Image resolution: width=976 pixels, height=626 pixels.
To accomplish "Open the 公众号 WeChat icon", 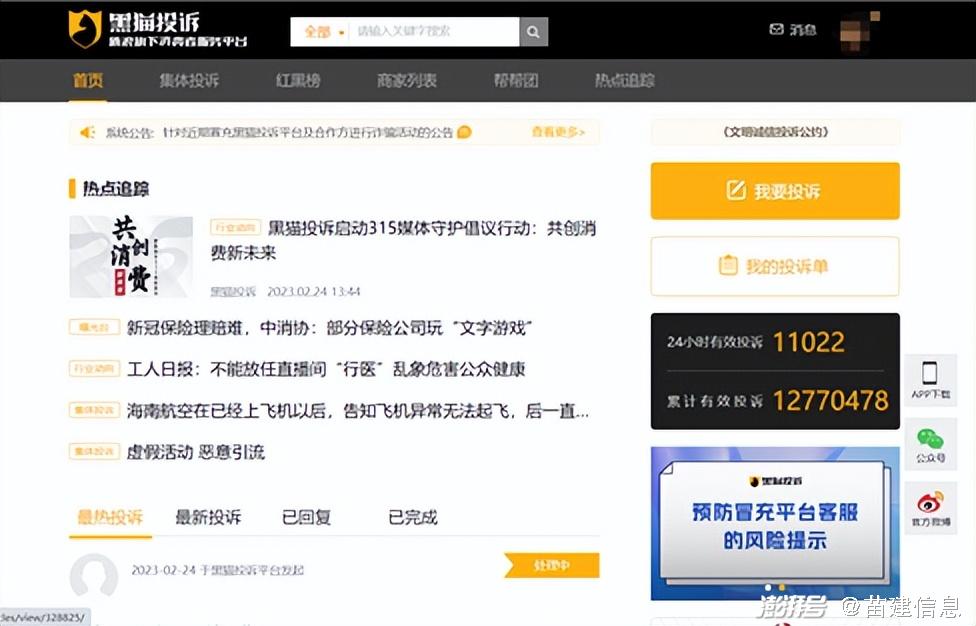I will tap(930, 439).
